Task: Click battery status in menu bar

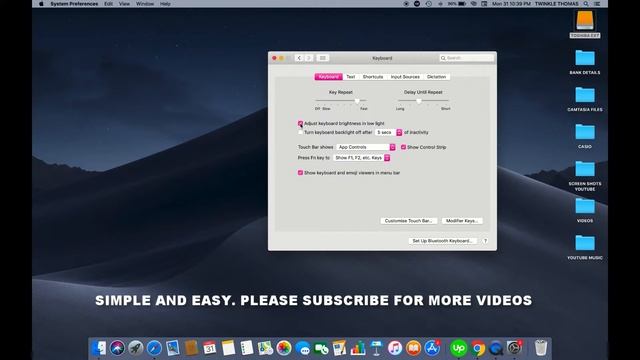Action: (457, 4)
